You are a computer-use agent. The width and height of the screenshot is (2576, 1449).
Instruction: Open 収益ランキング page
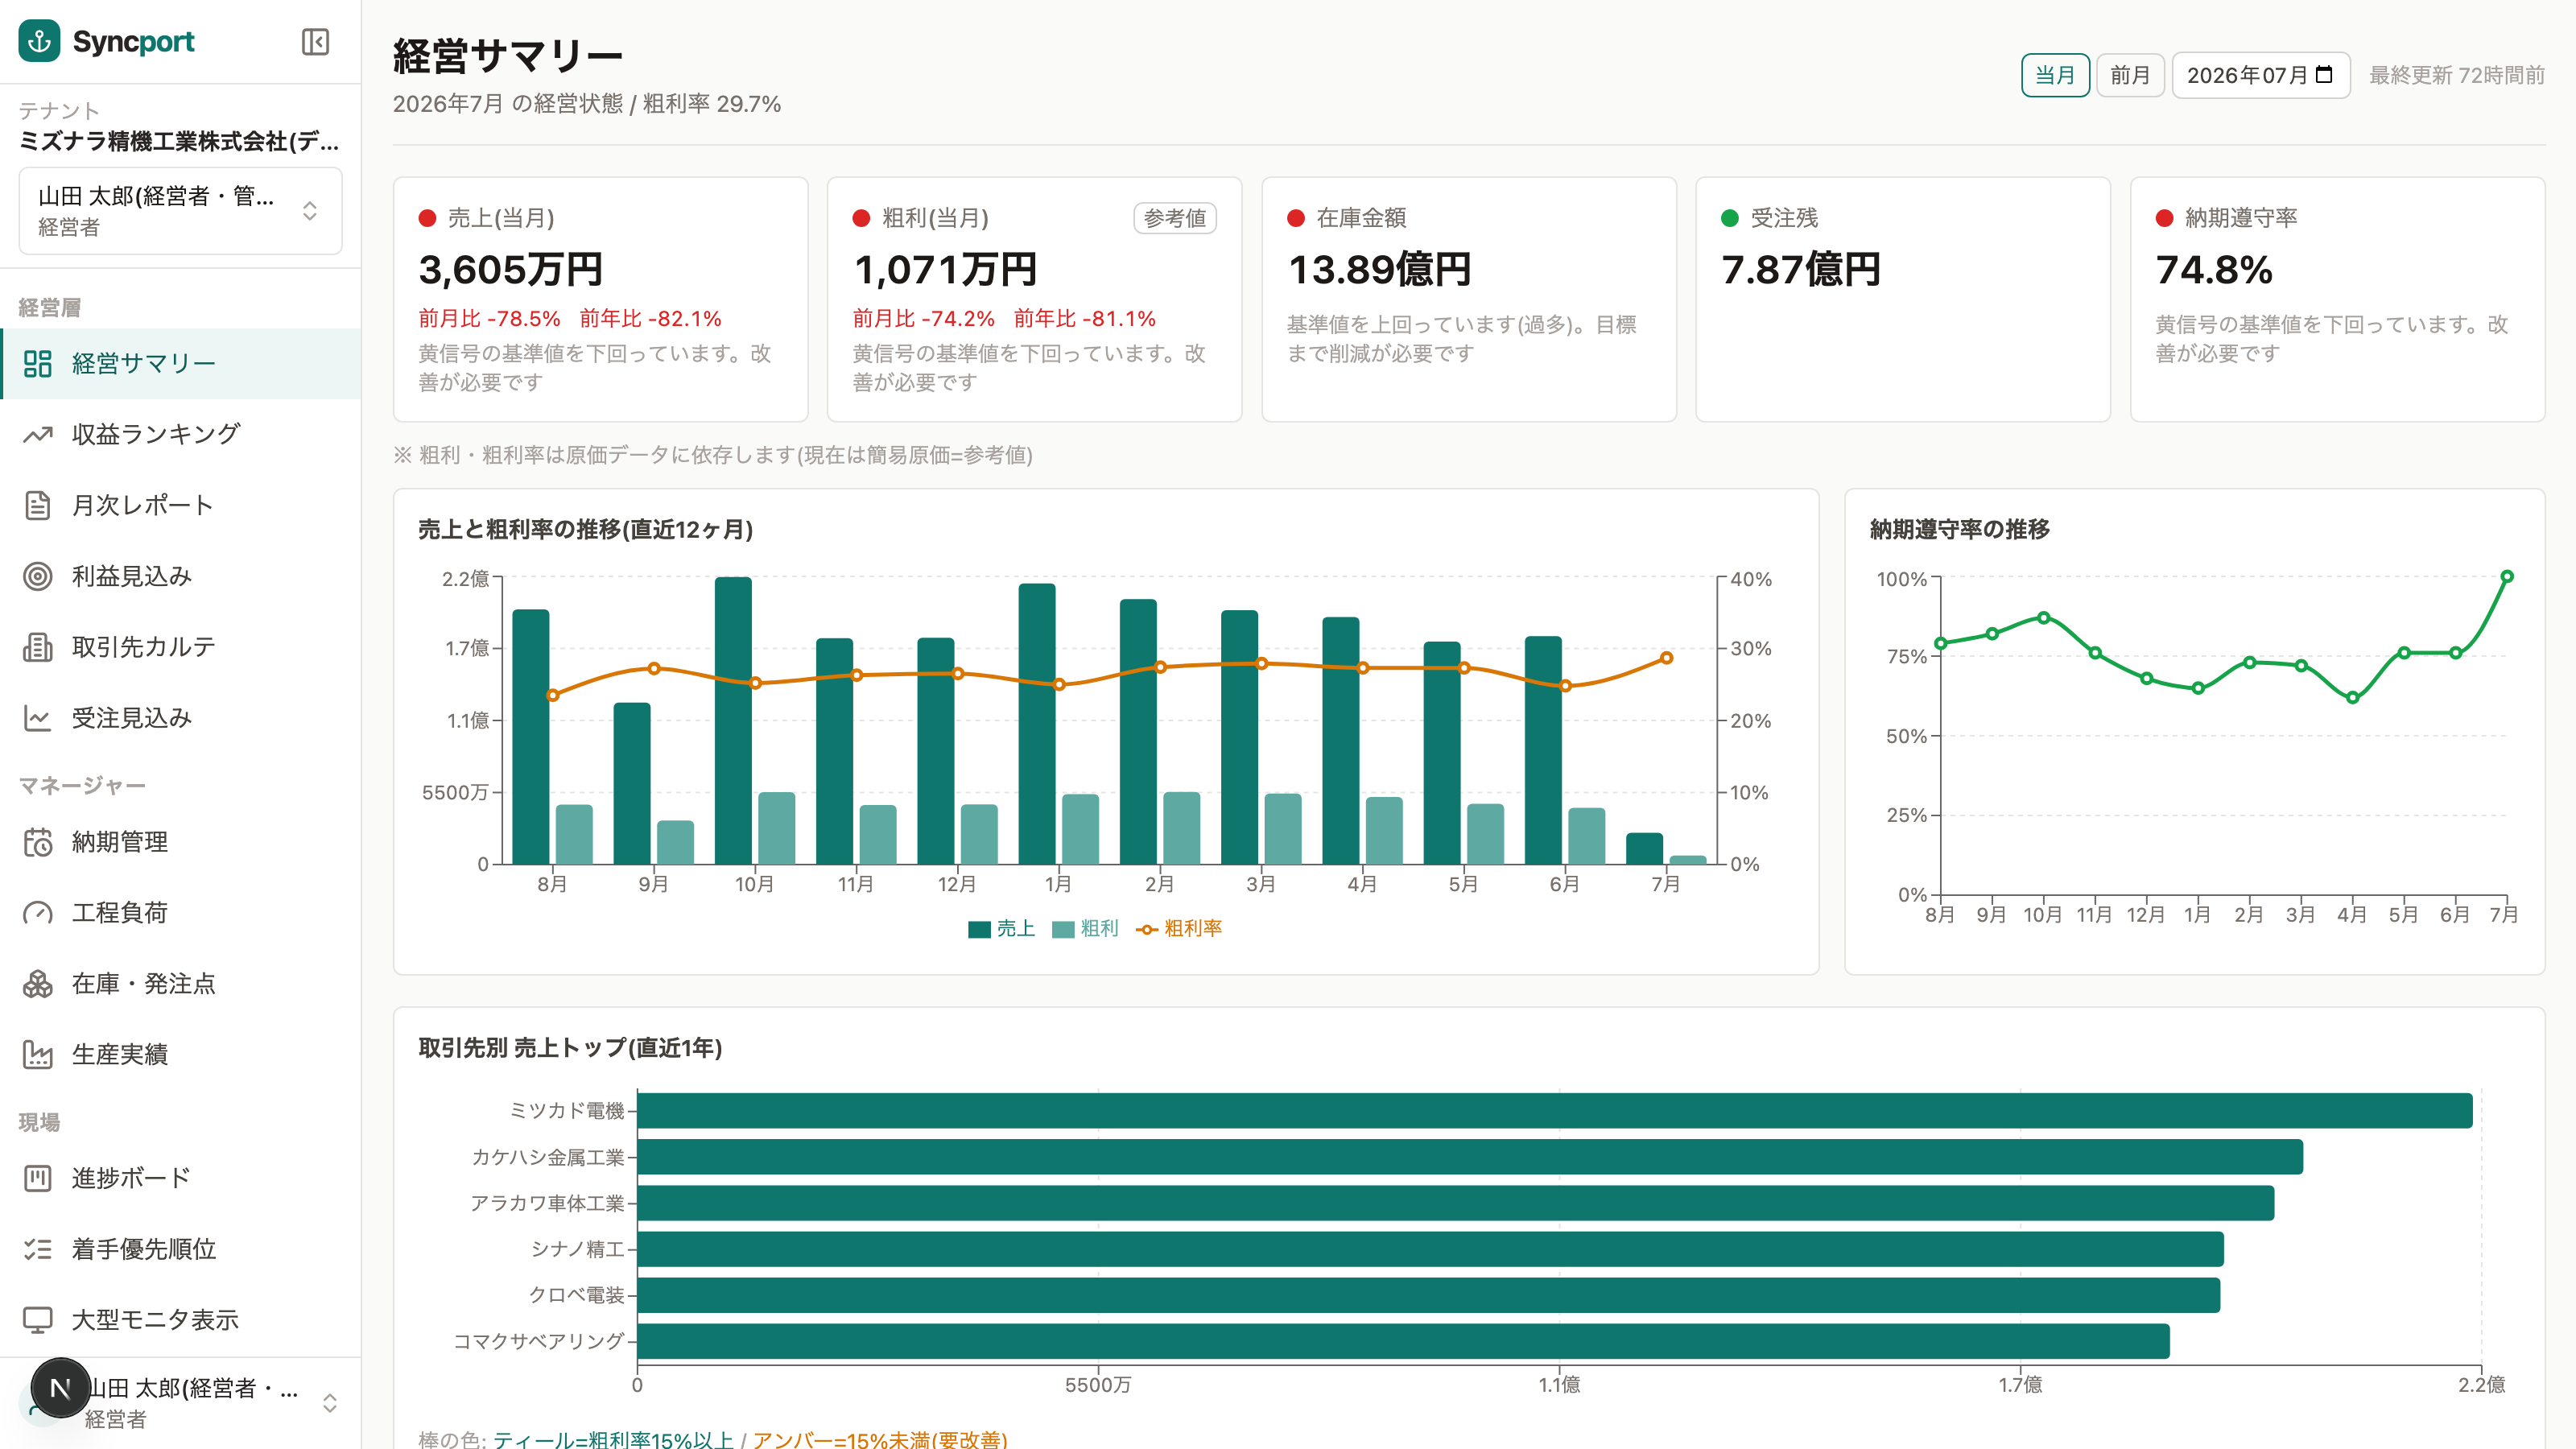[x=181, y=434]
